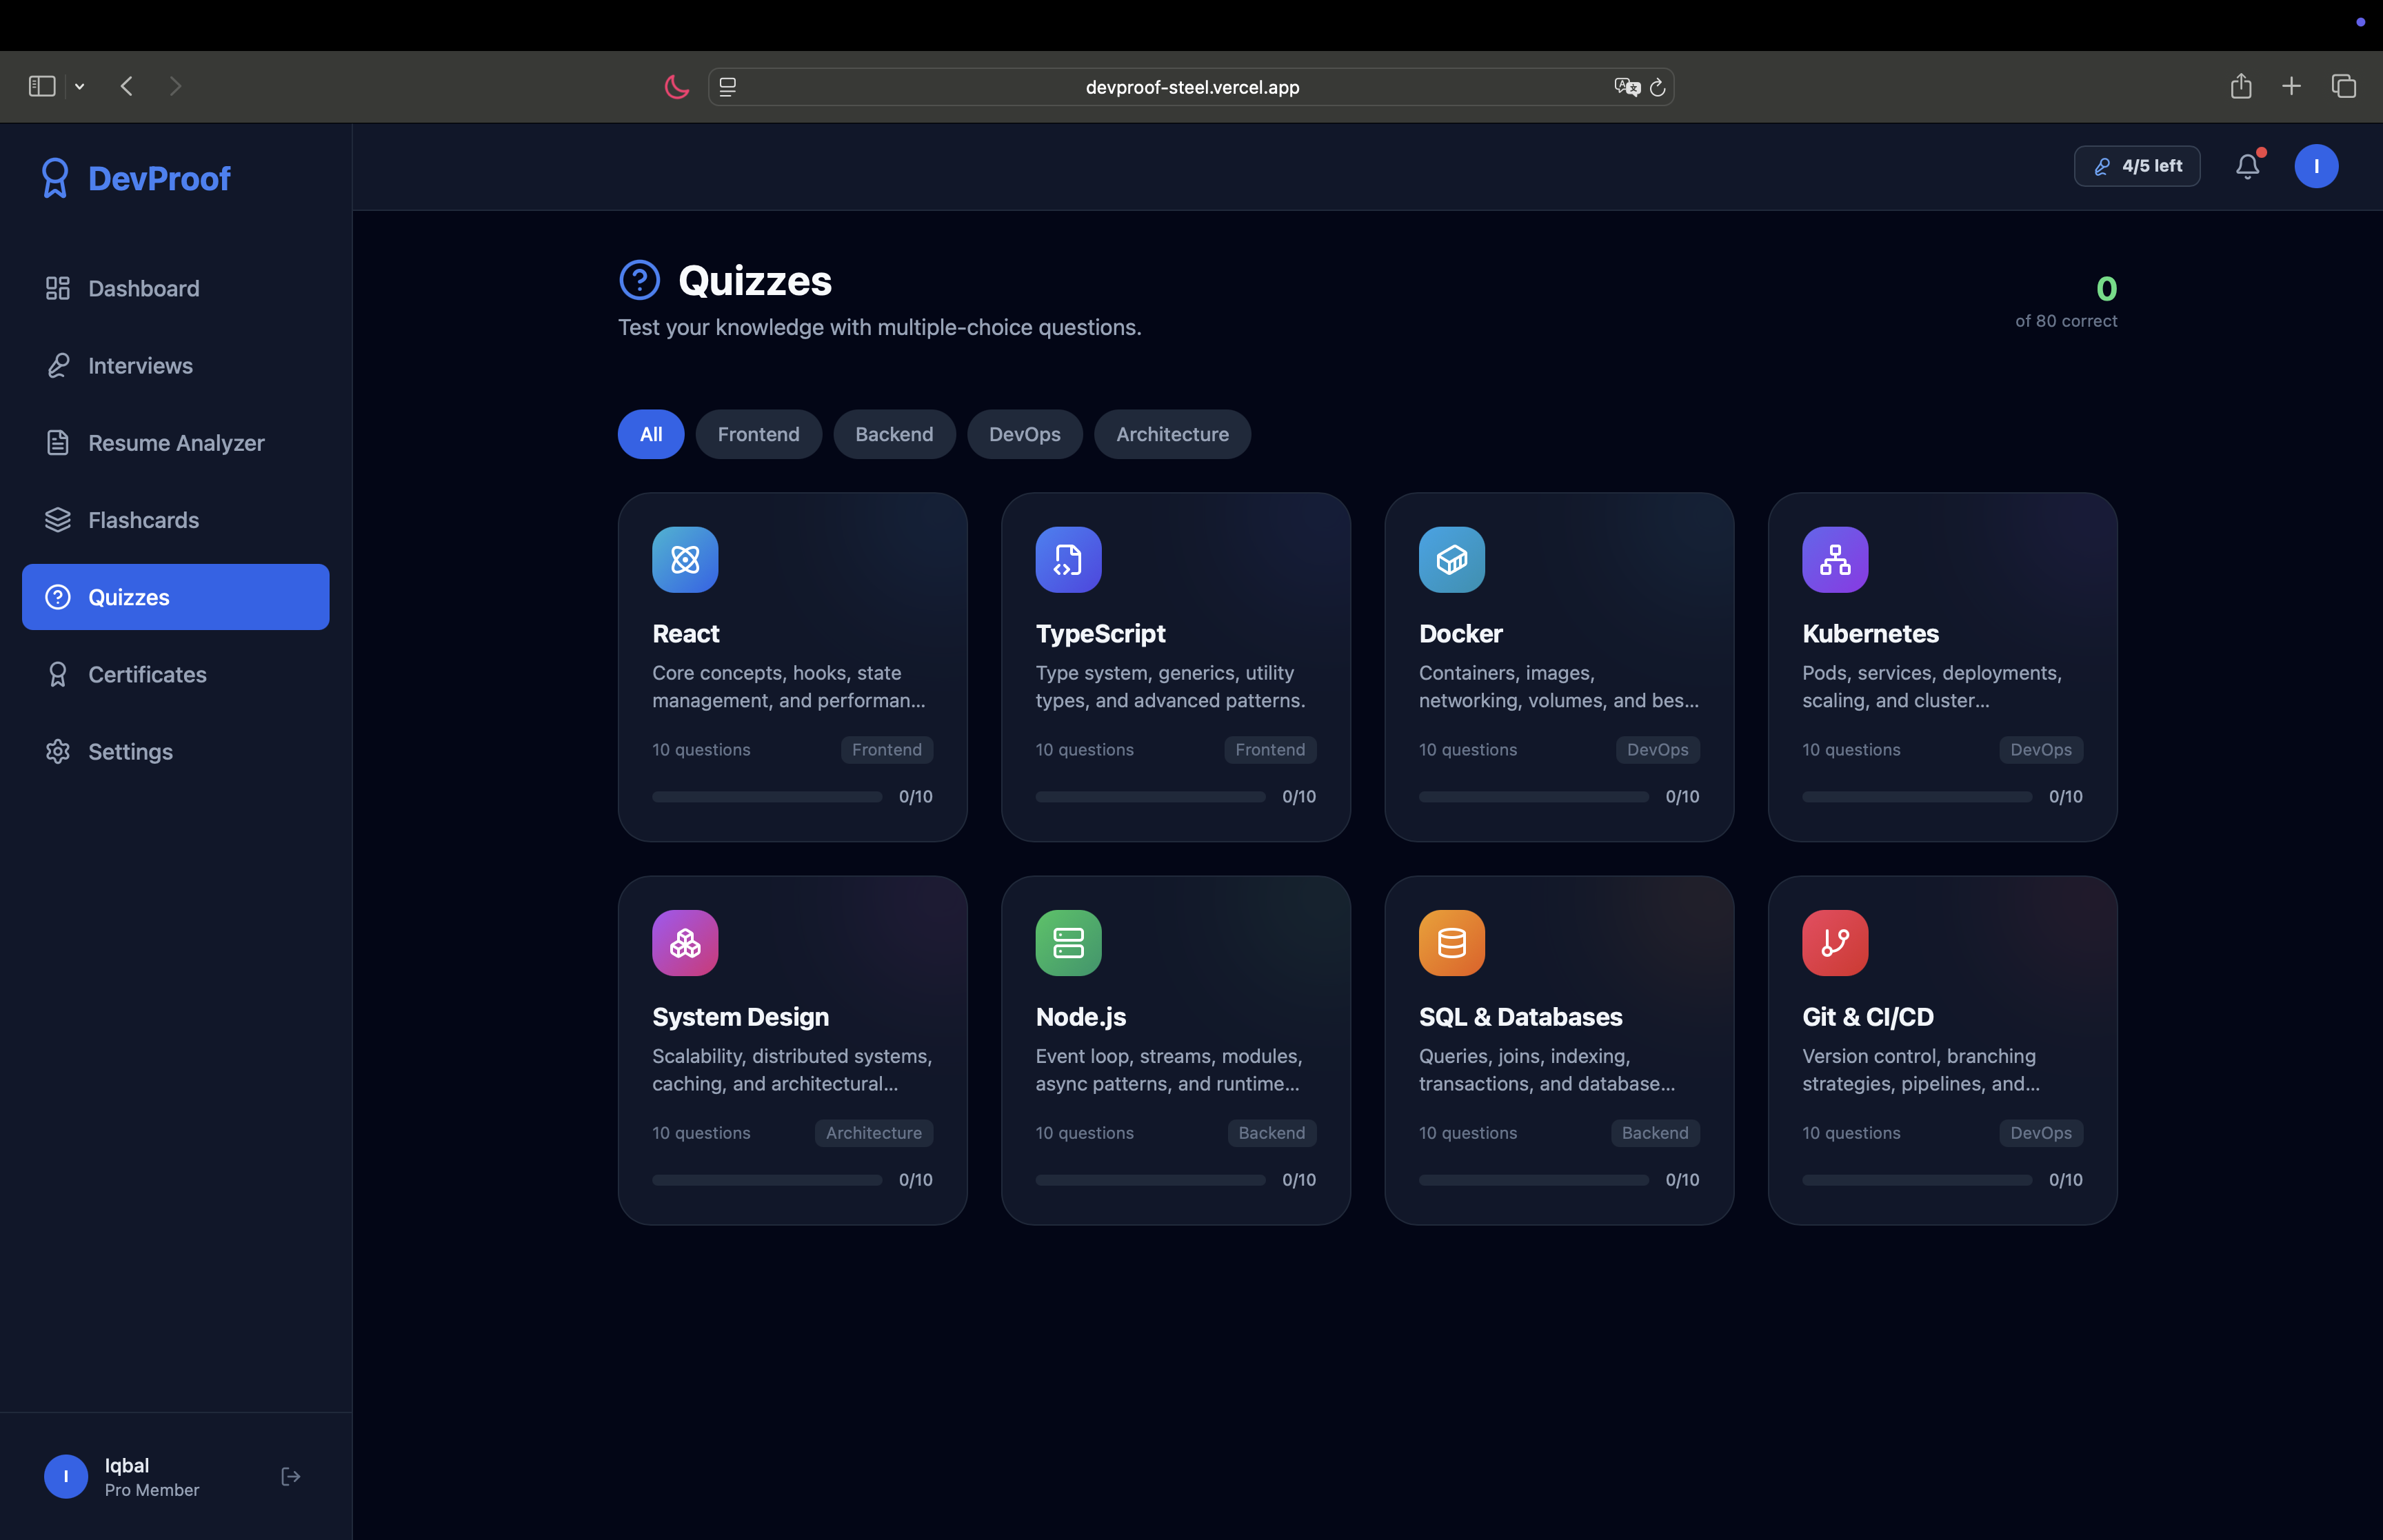Click the Node.js server icon
Image resolution: width=2383 pixels, height=1540 pixels.
pos(1068,943)
